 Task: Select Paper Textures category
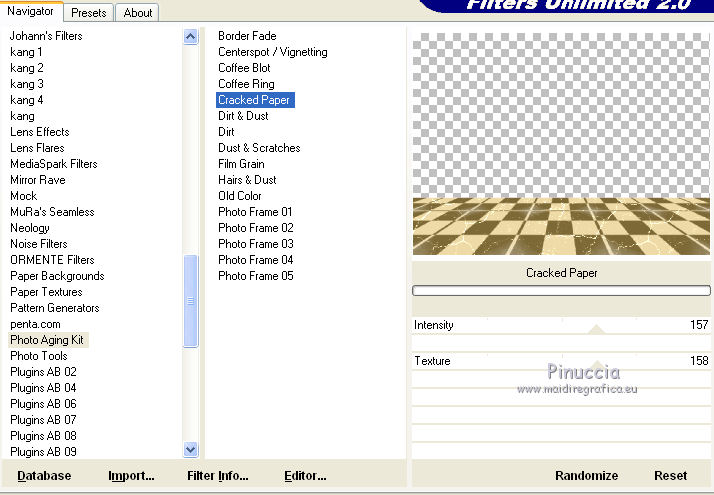tap(46, 292)
